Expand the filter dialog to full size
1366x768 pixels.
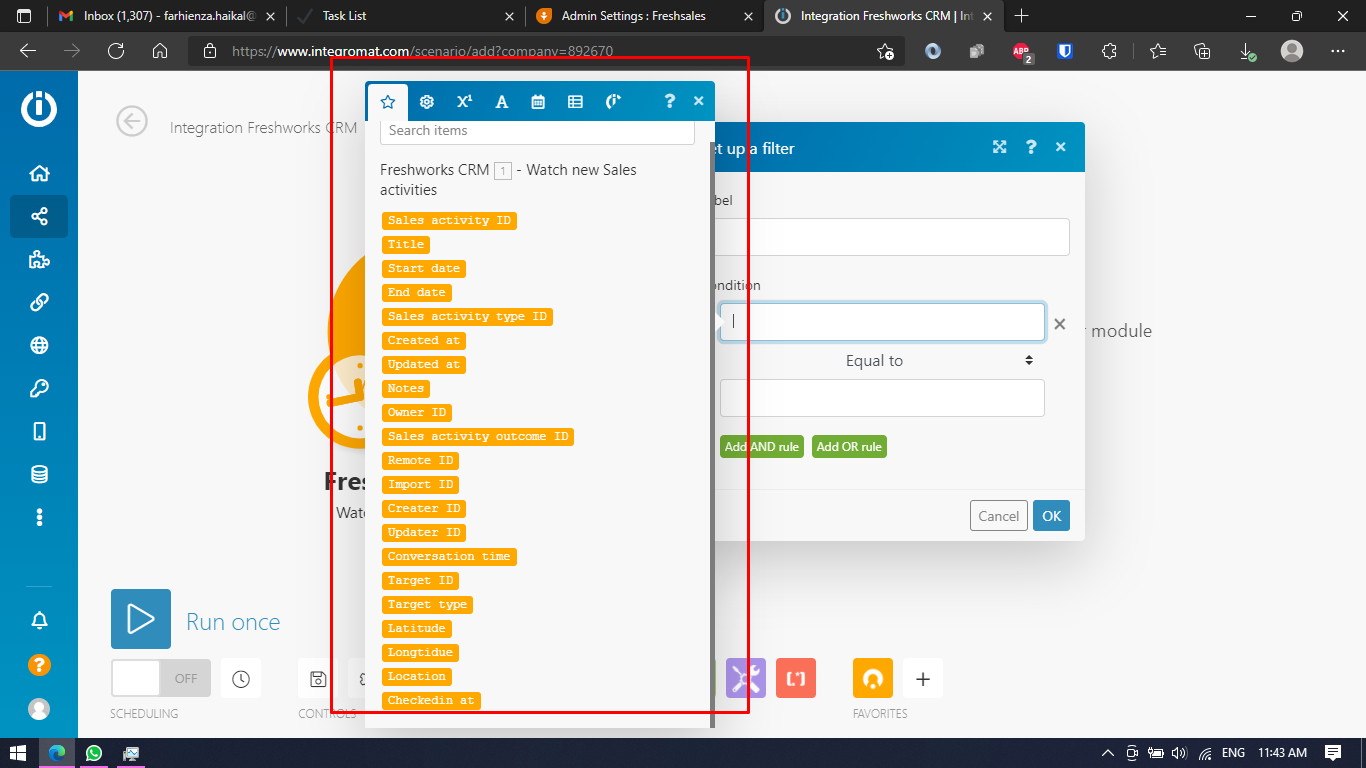tap(999, 147)
